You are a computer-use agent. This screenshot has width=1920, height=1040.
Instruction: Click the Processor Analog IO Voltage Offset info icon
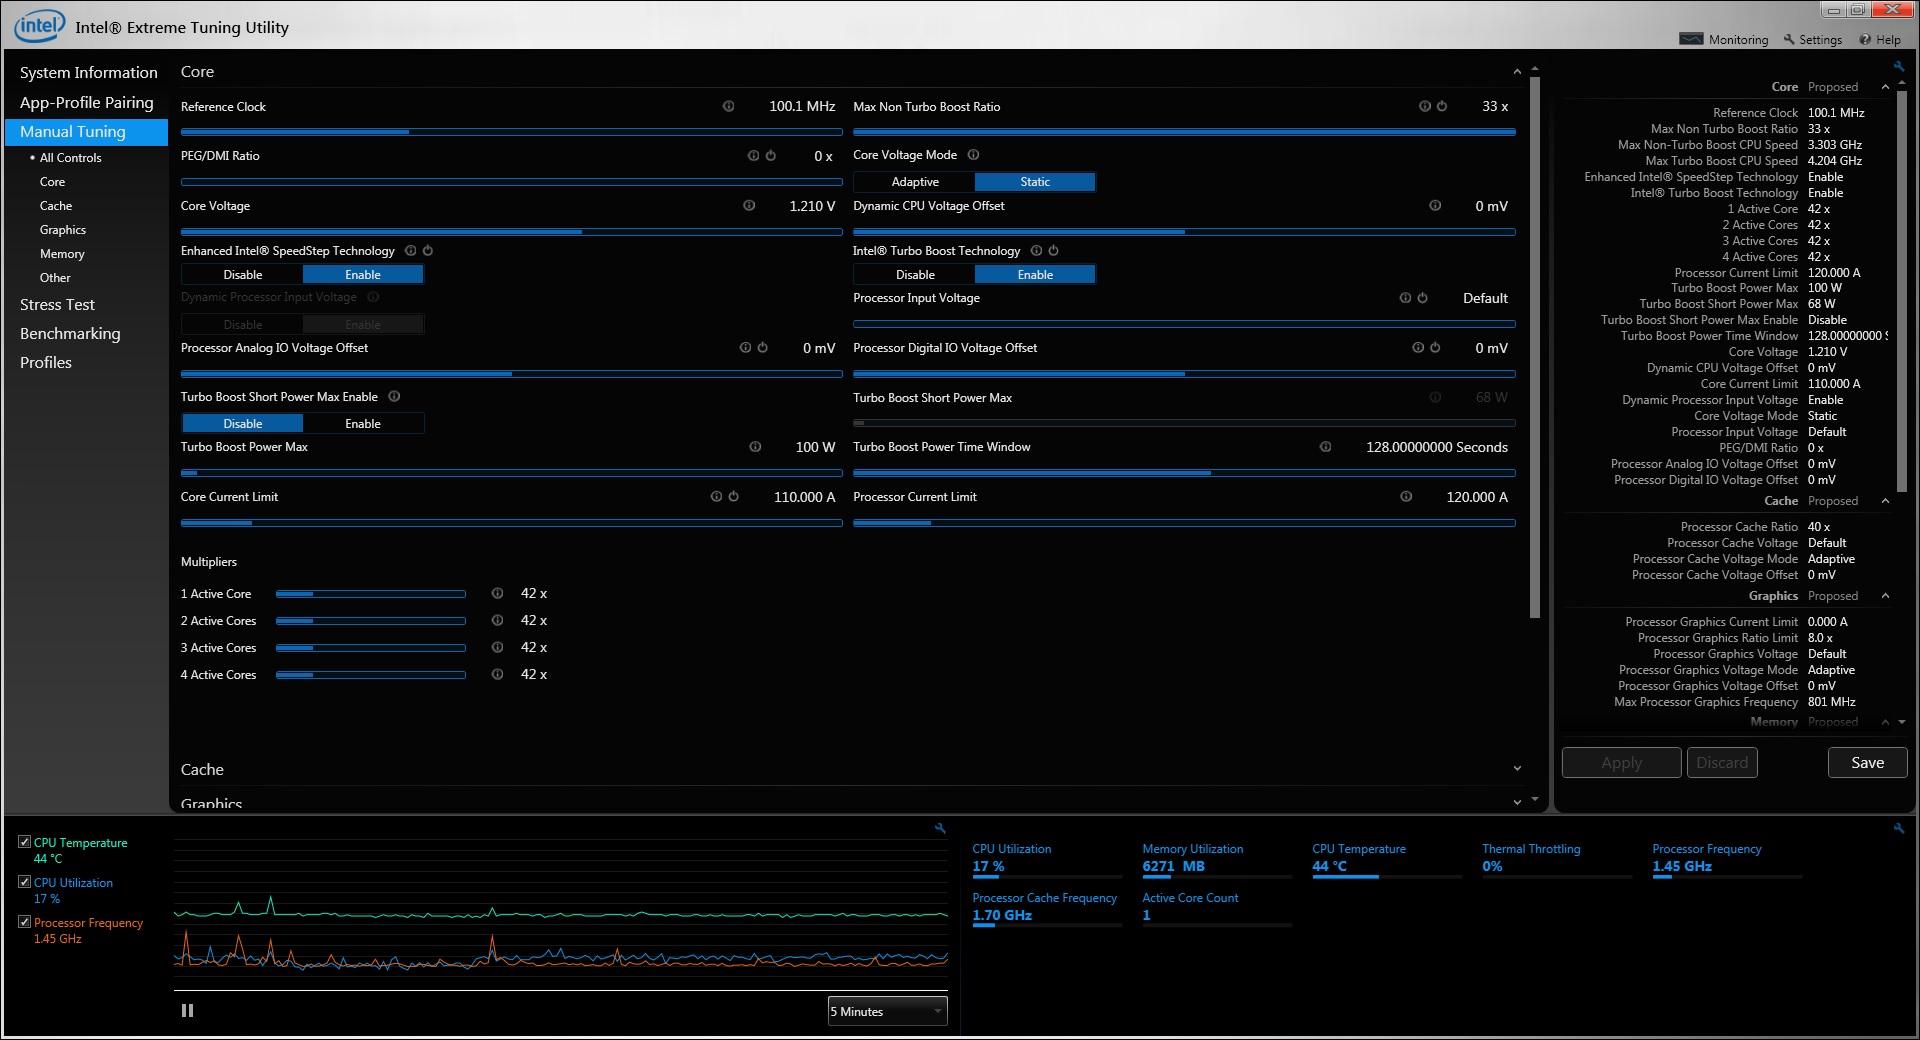[x=745, y=348]
